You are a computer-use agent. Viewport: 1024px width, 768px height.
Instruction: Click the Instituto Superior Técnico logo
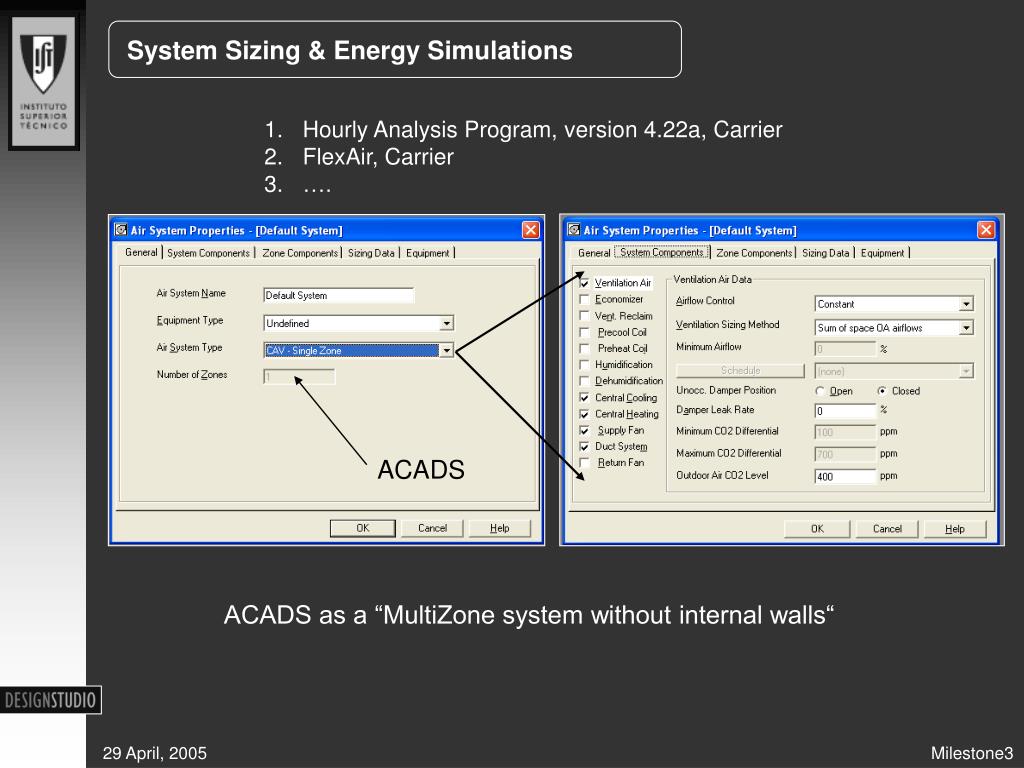coord(44,81)
